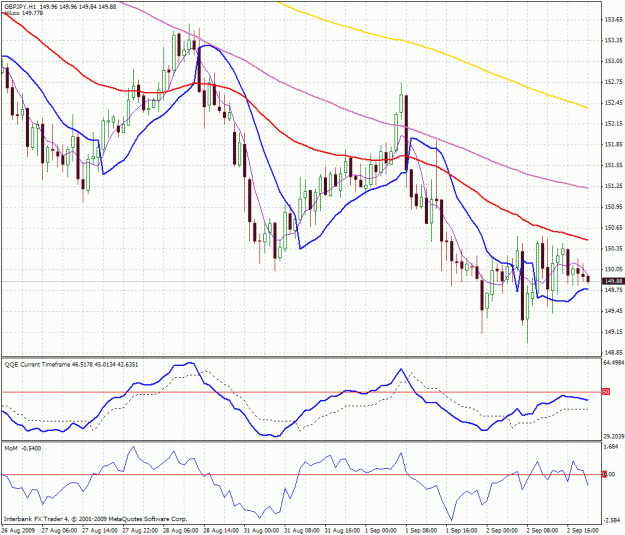Click the 27 Aug 14:00 time label

99,531
